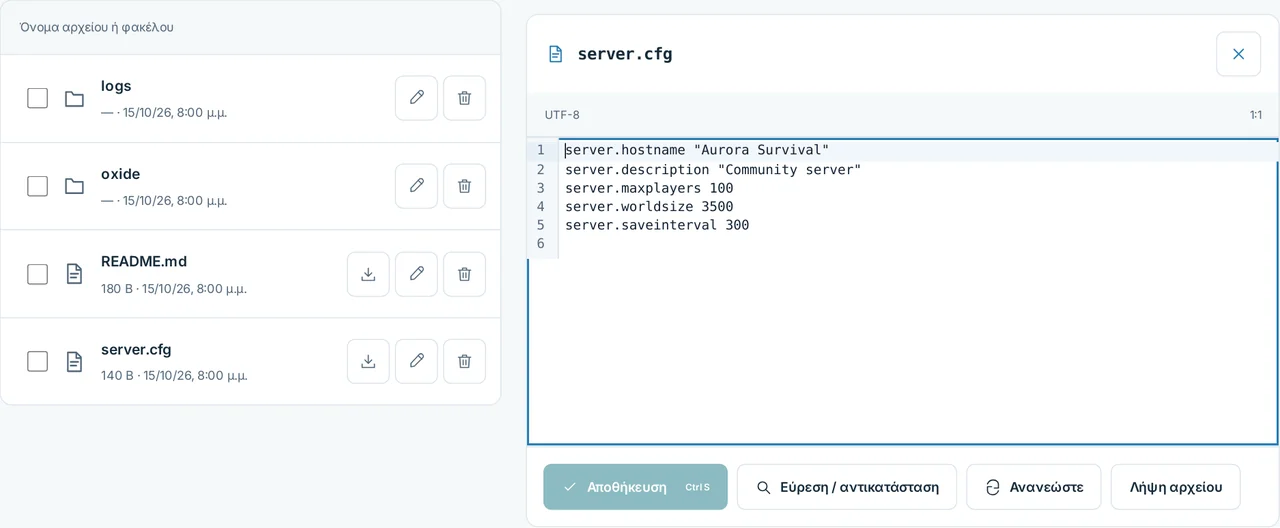
Task: Click the Αποθήκευση save button
Action: [x=635, y=487]
